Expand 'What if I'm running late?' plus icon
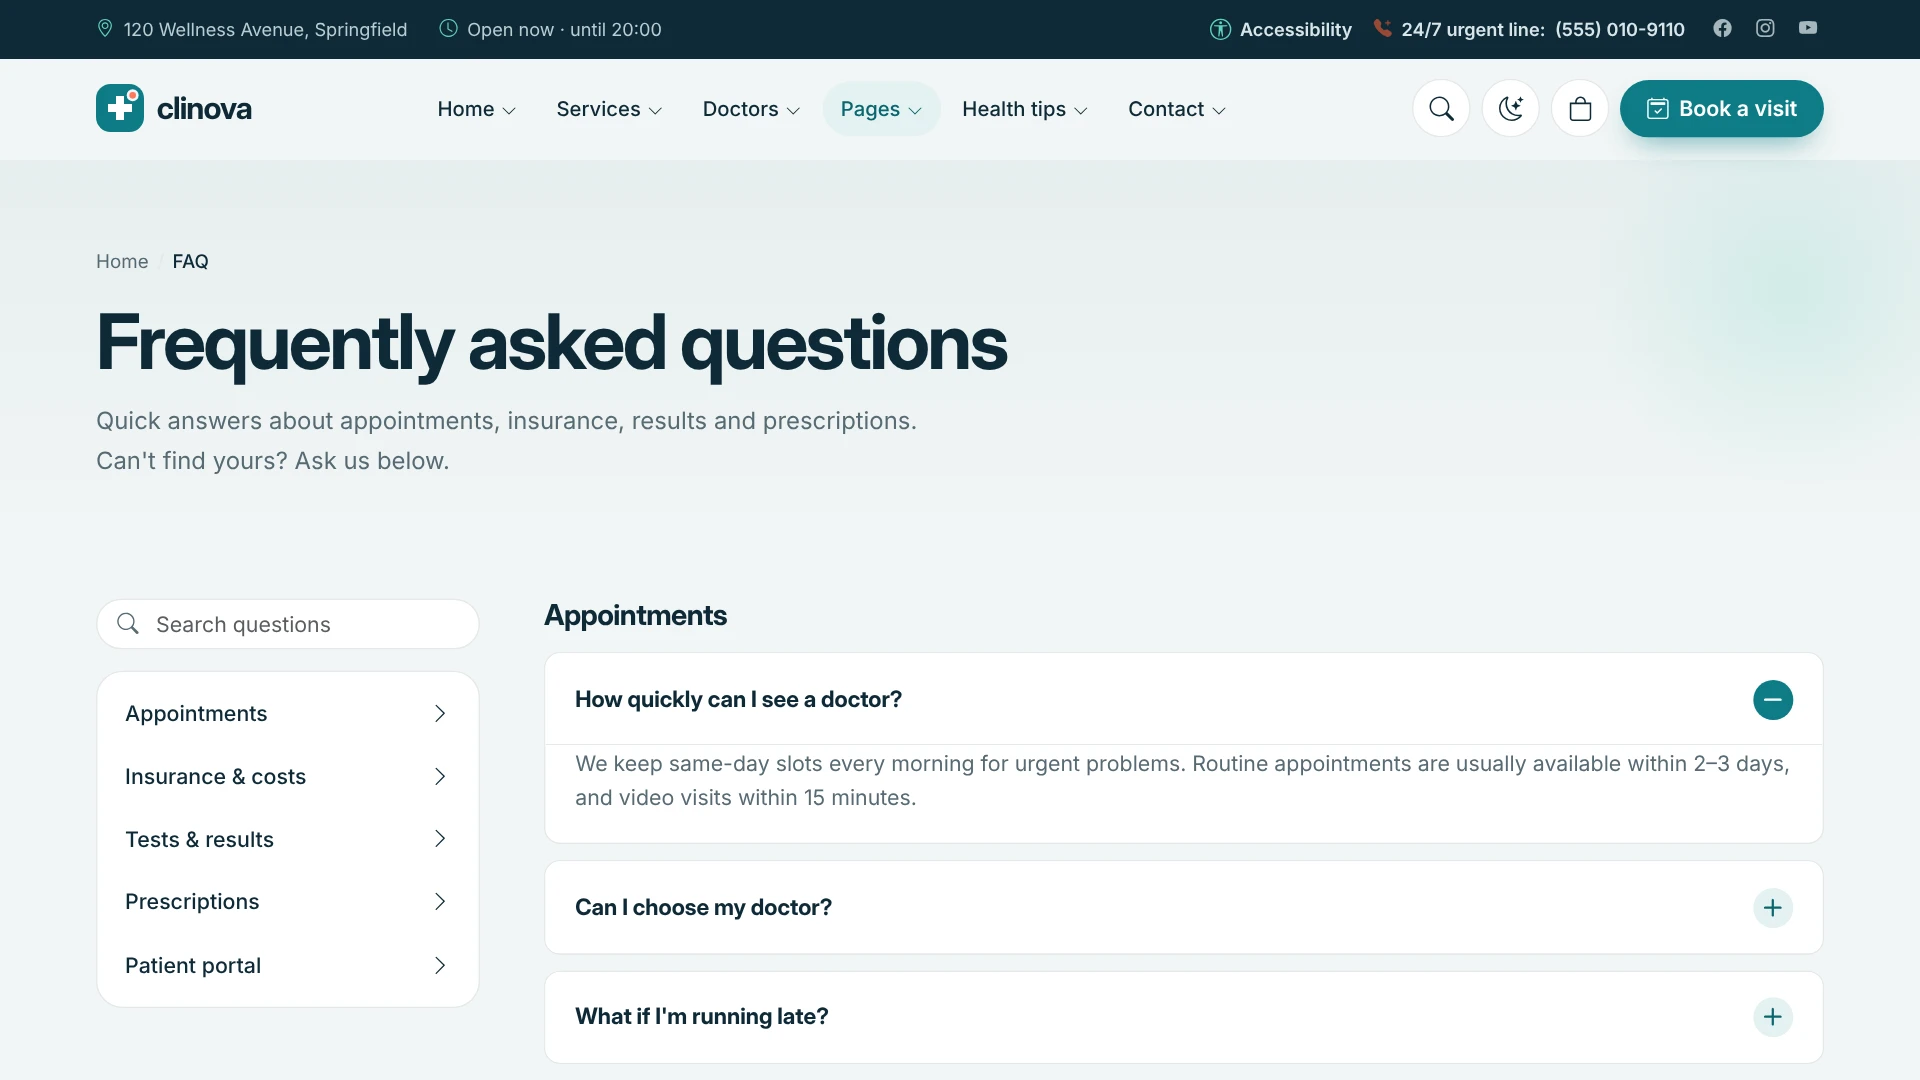The height and width of the screenshot is (1080, 1920). pyautogui.click(x=1772, y=1017)
